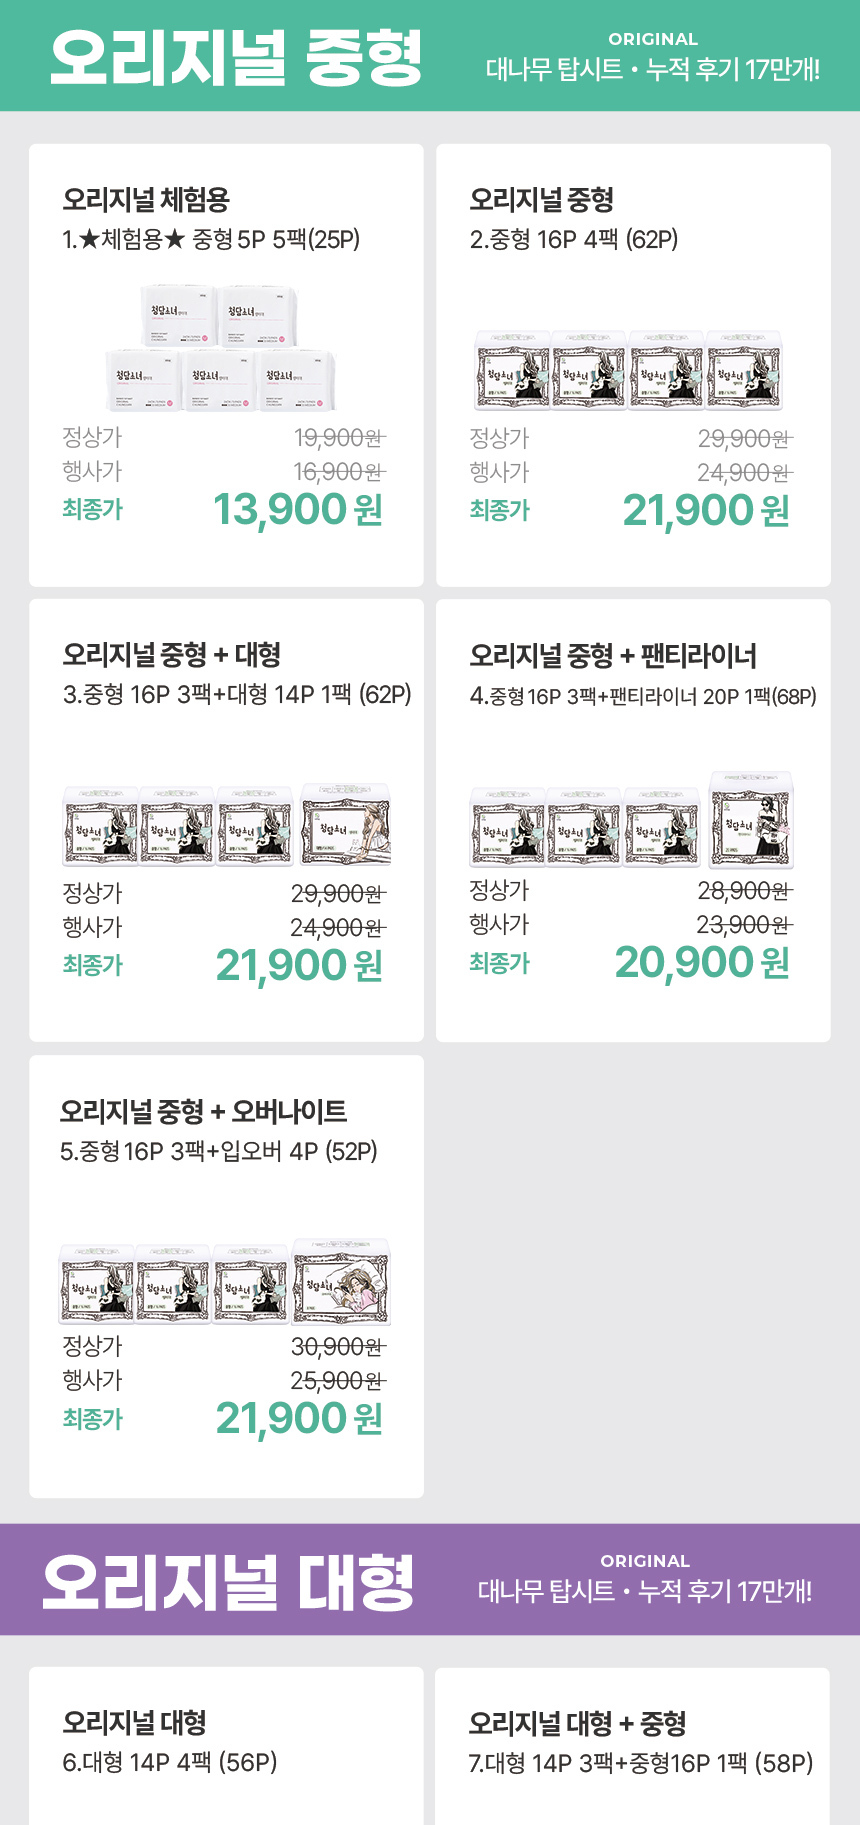Click the review count text in green banner
The image size is (860, 1825).
pos(653,69)
